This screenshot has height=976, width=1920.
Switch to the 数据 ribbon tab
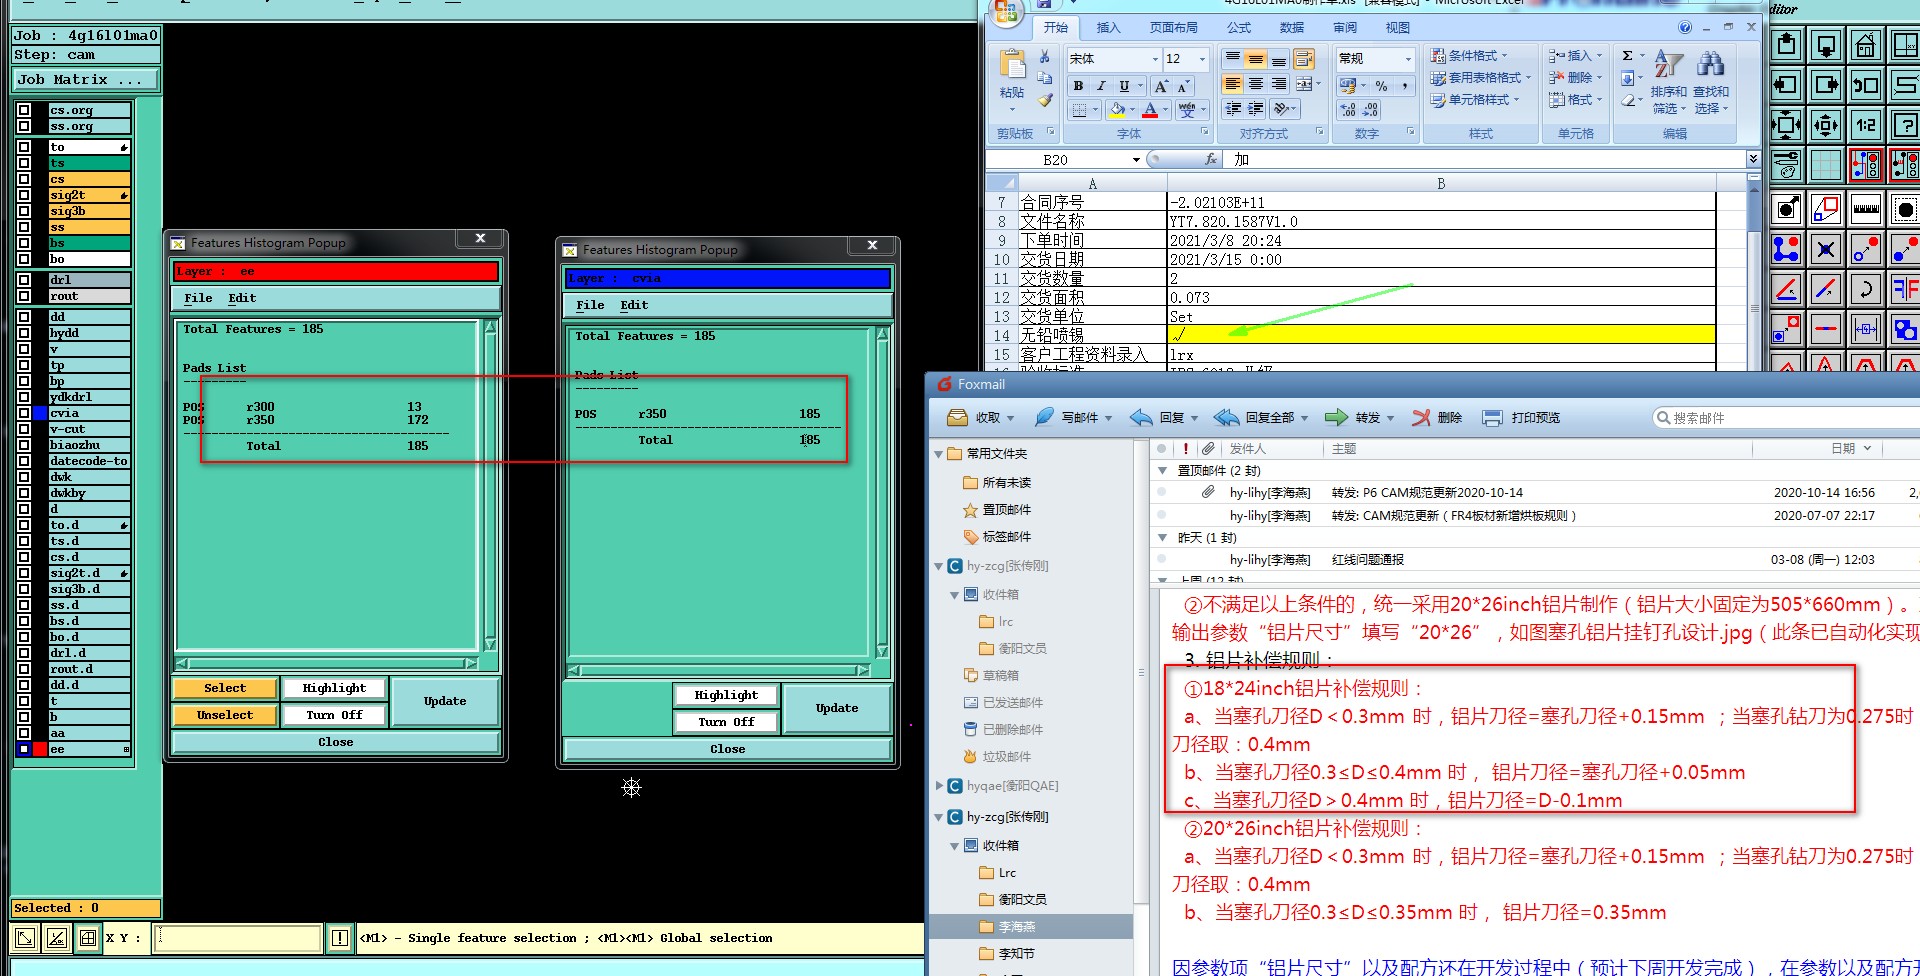point(1292,28)
